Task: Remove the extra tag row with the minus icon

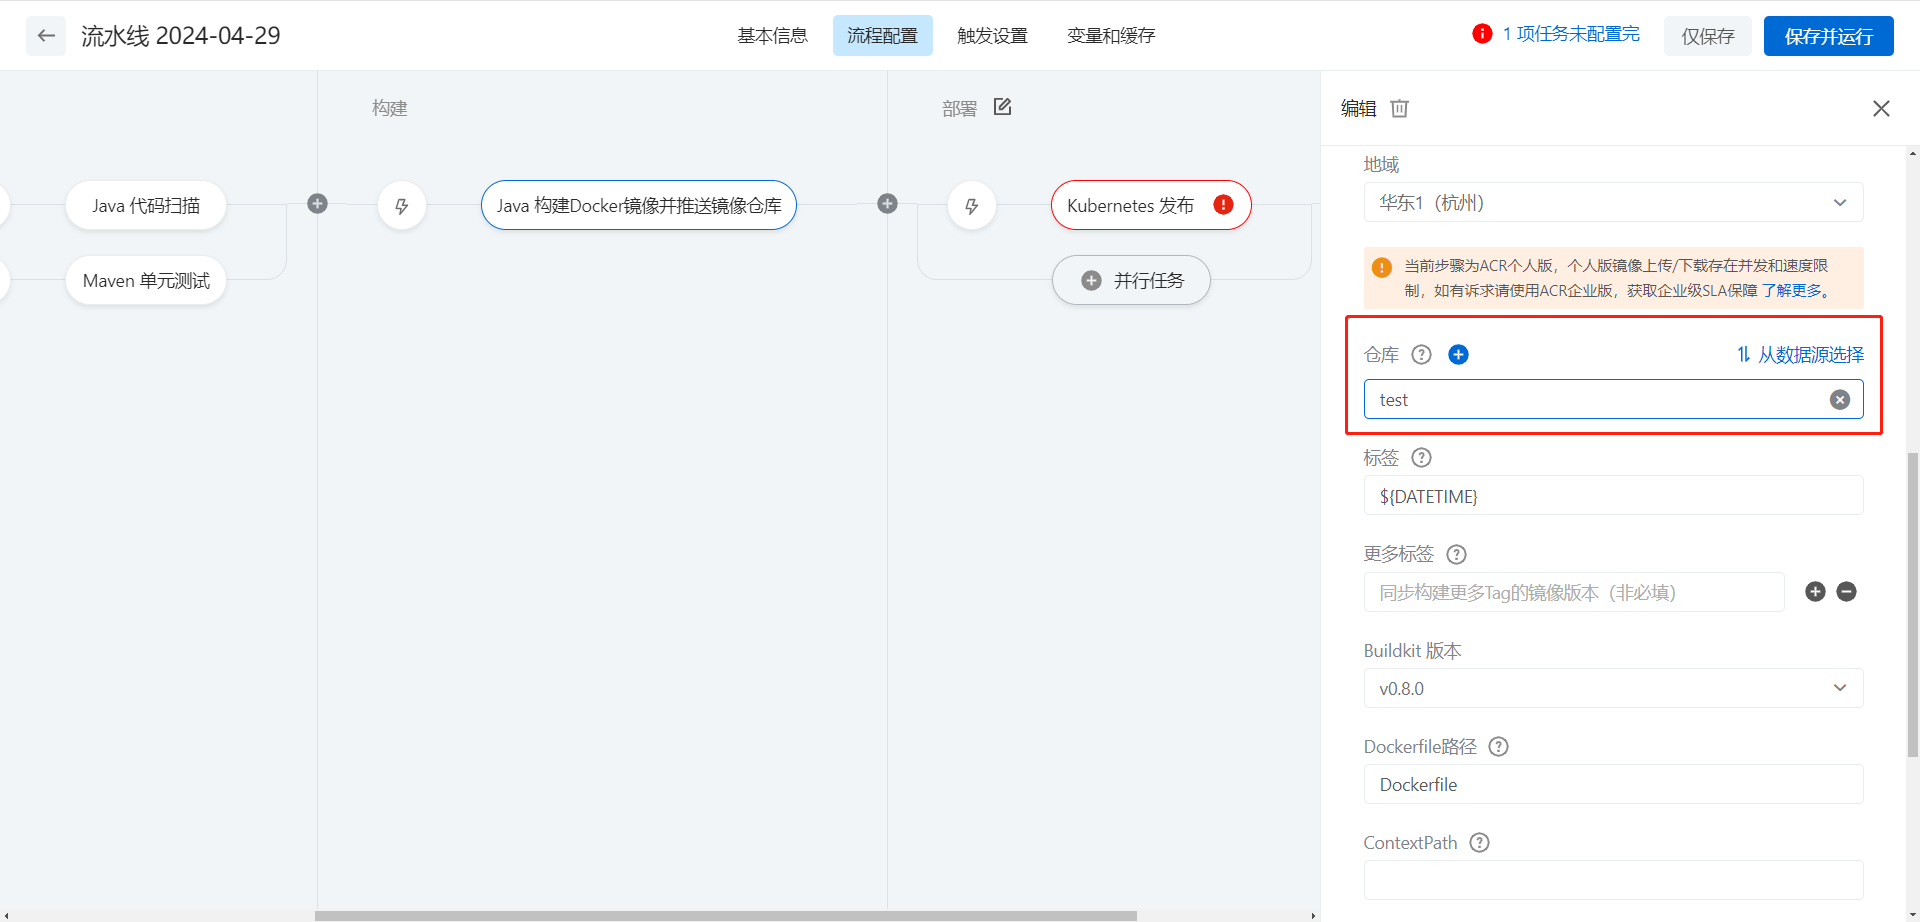Action: [x=1846, y=592]
